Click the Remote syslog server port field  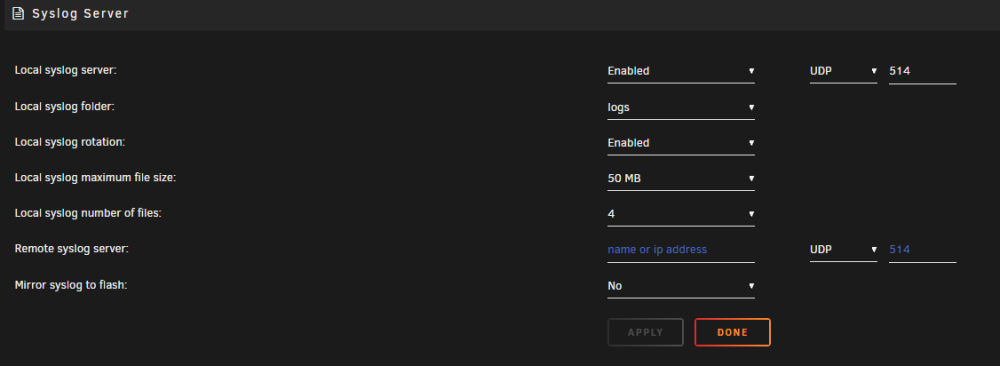(922, 250)
